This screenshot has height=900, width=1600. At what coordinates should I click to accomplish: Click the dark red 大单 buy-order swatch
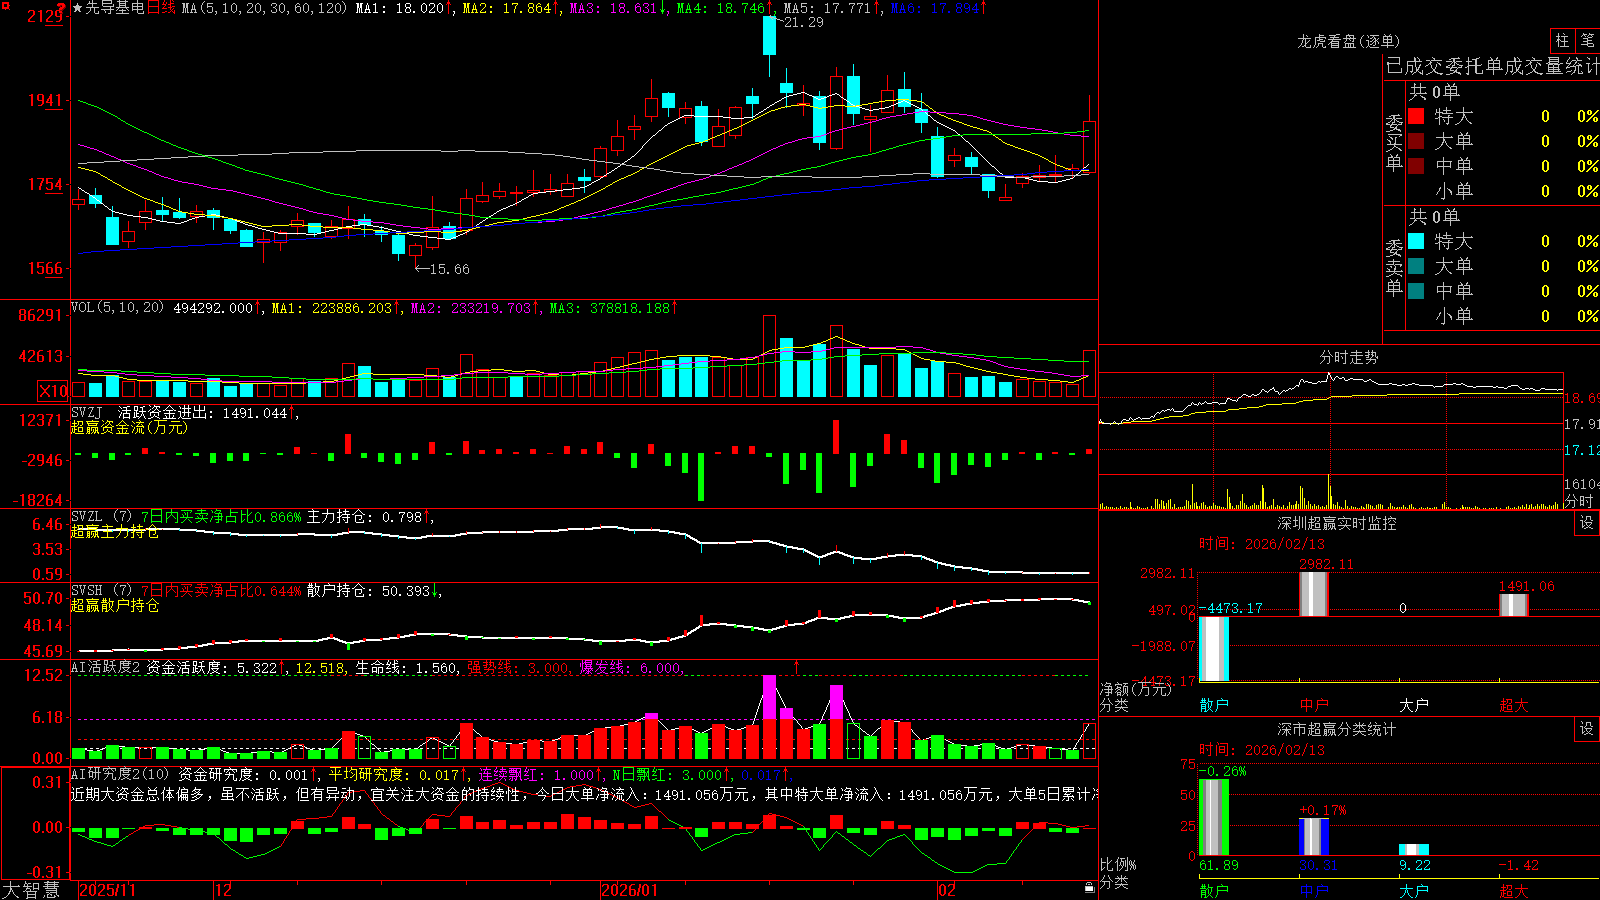(x=1416, y=141)
